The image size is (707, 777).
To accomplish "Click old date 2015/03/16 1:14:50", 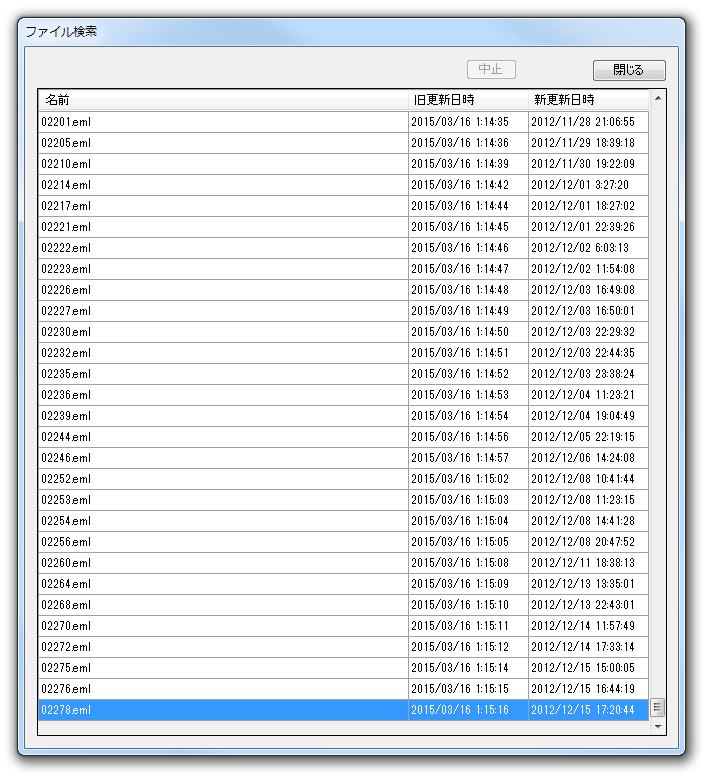I will (460, 332).
